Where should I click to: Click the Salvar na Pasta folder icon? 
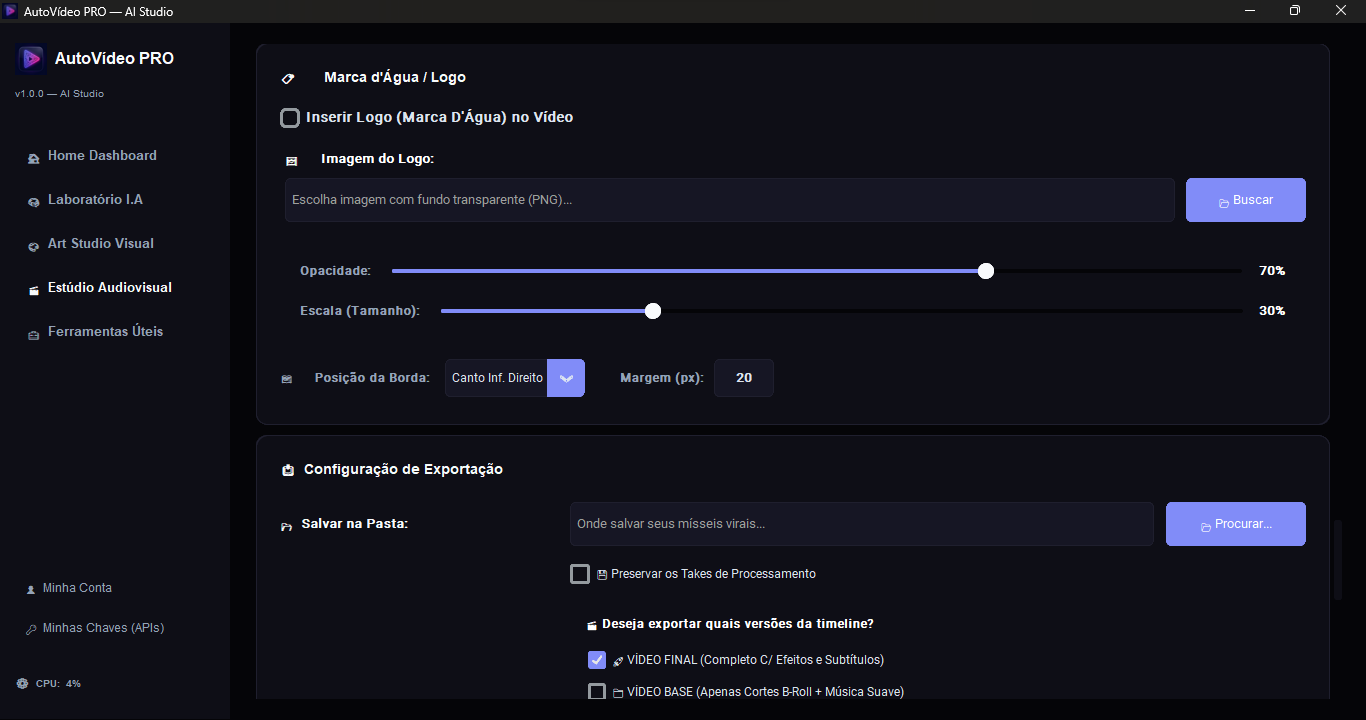[287, 525]
